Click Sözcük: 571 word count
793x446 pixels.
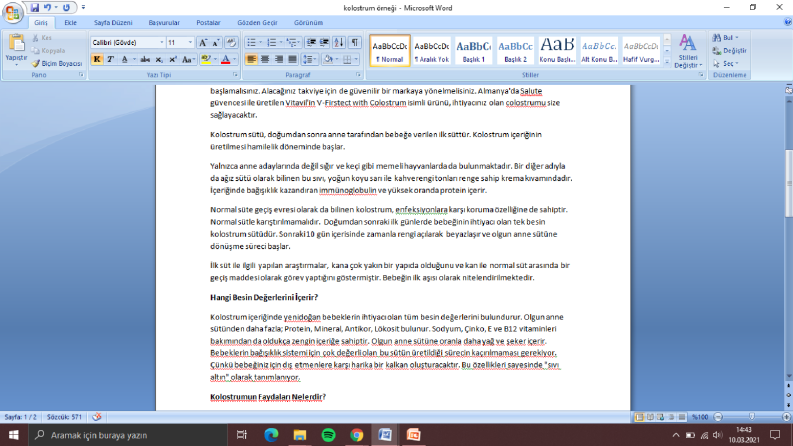64,417
